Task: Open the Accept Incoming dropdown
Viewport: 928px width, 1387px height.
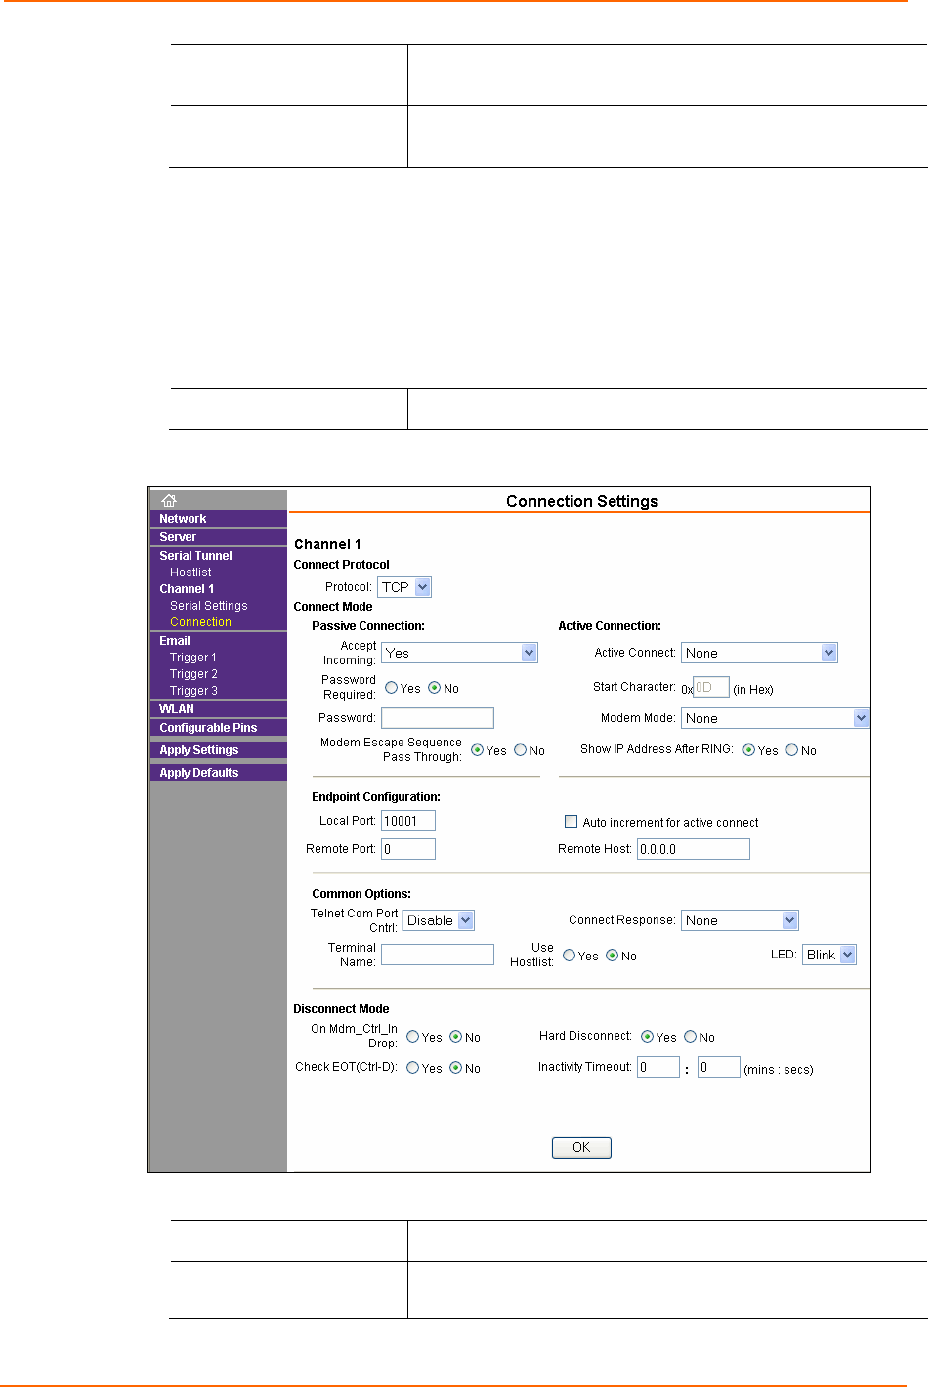Action: pos(460,653)
